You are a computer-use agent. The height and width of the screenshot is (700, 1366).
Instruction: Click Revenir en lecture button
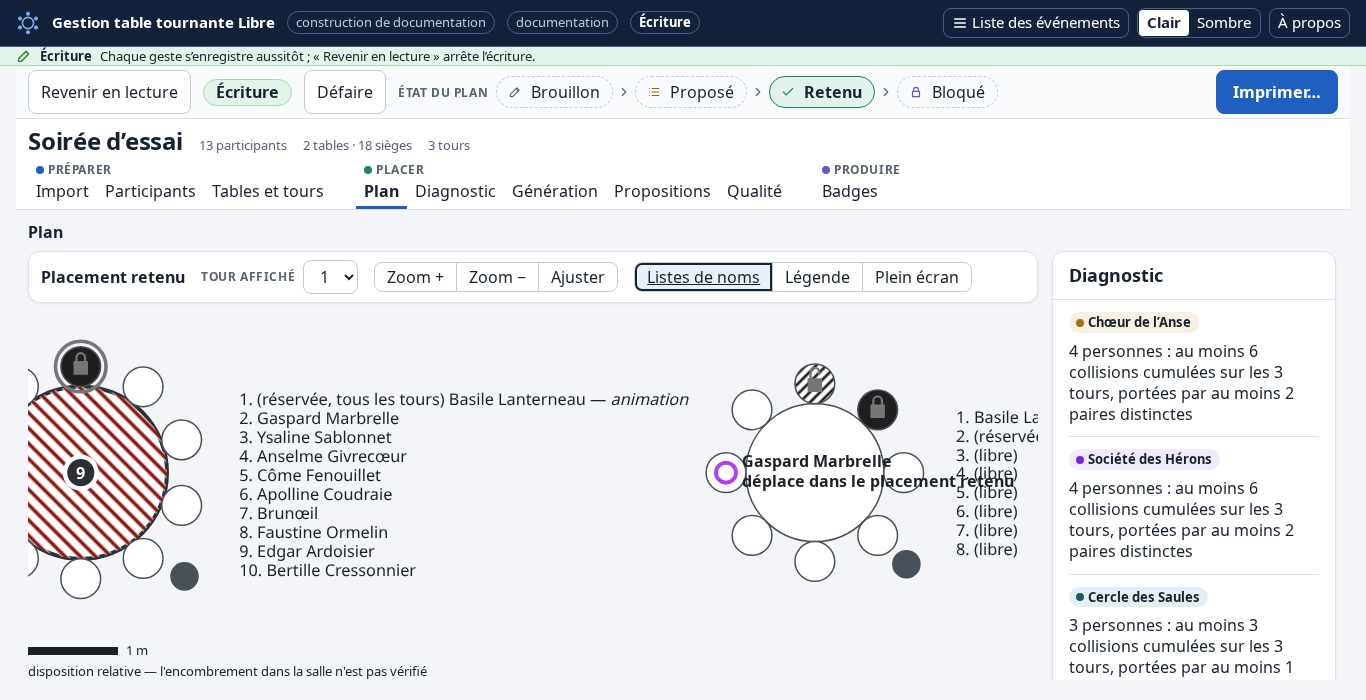pyautogui.click(x=109, y=92)
